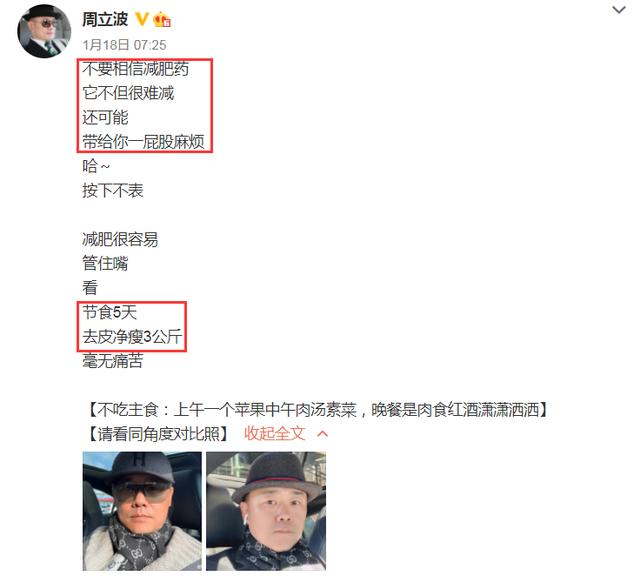
Task: Open the 1月18日 07:25 timestamp link
Action: point(124,45)
